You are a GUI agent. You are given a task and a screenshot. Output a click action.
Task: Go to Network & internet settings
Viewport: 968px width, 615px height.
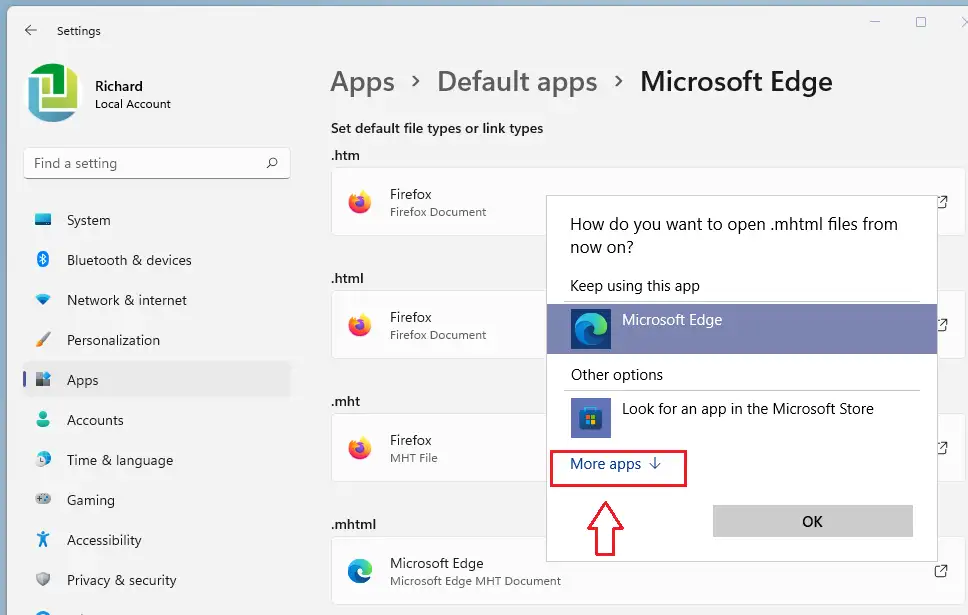point(127,300)
